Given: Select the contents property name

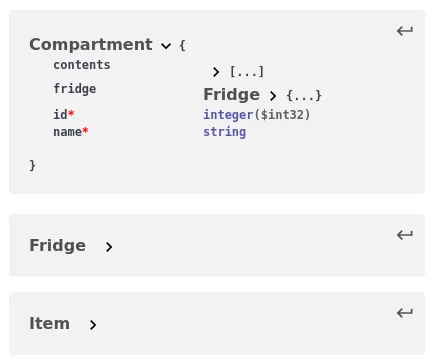Looking at the screenshot, I should click(82, 65).
